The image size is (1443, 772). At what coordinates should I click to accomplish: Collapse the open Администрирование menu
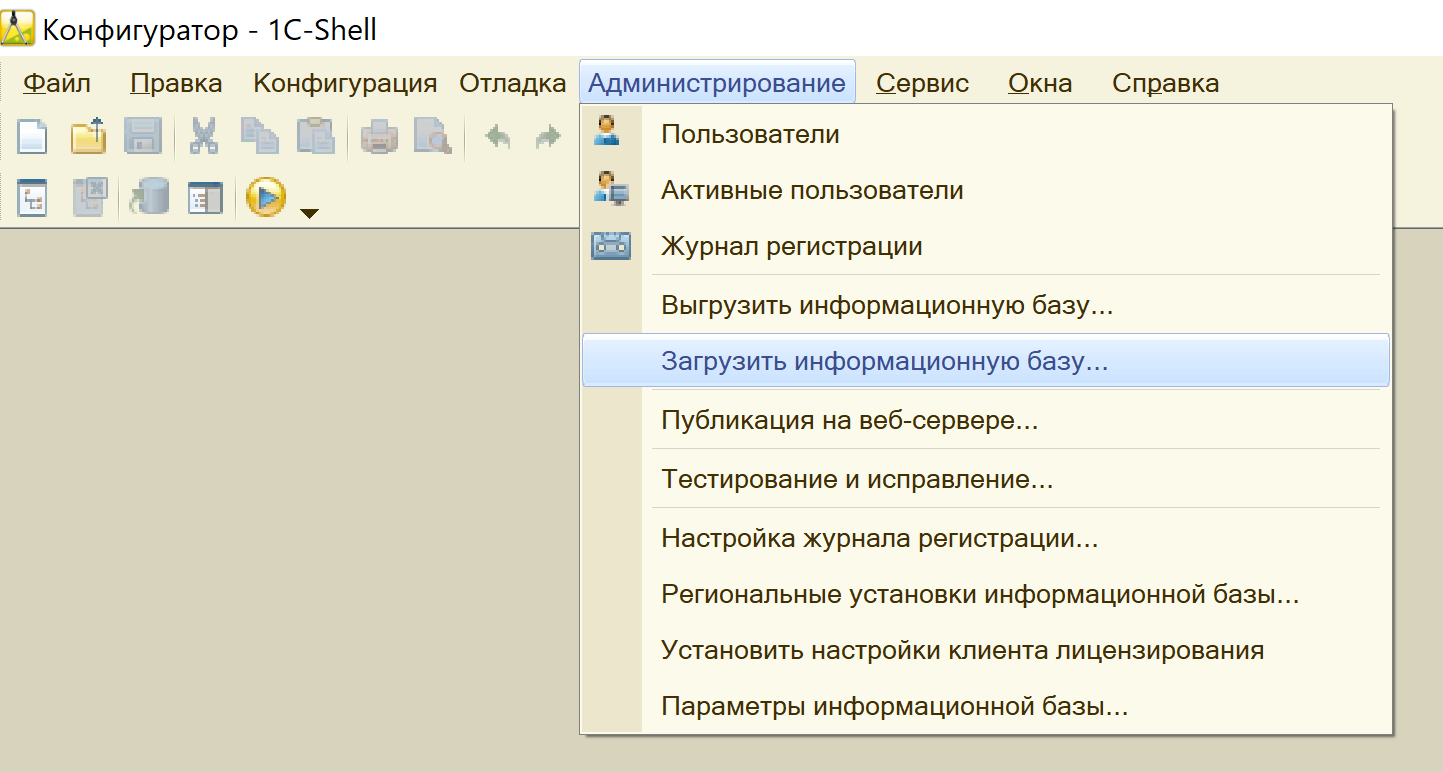(x=717, y=83)
